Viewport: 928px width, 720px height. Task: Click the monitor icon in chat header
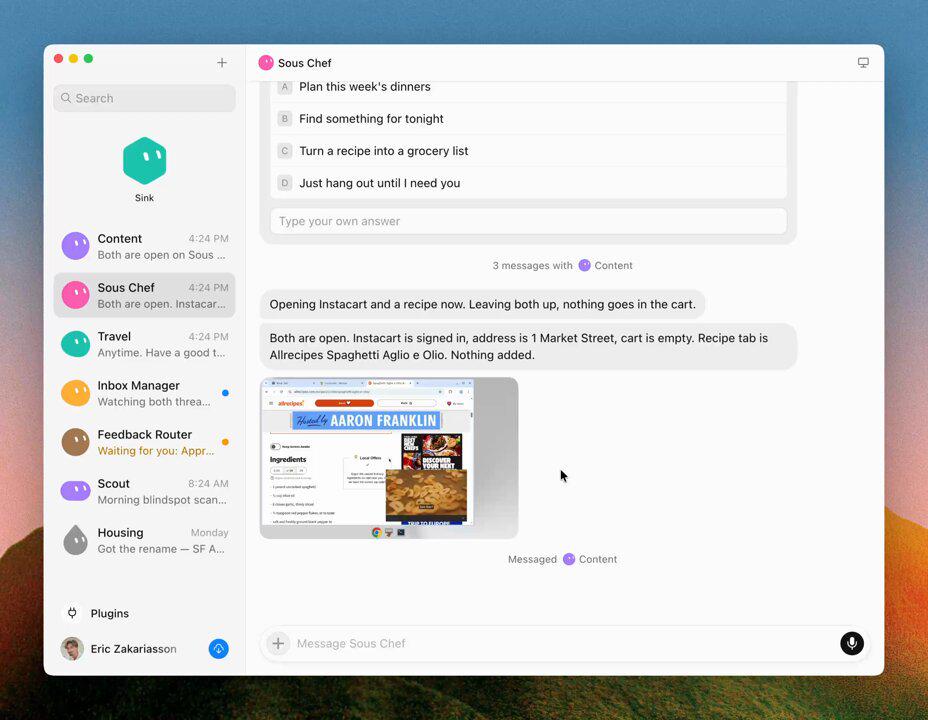pos(863,63)
